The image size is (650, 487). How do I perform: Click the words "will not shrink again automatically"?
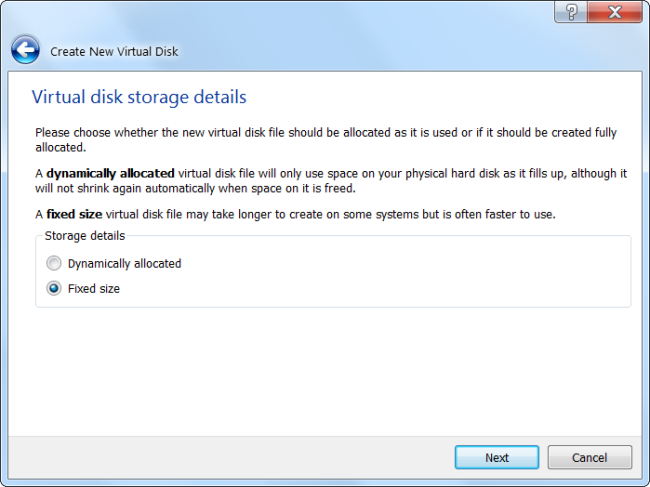pyautogui.click(x=141, y=189)
